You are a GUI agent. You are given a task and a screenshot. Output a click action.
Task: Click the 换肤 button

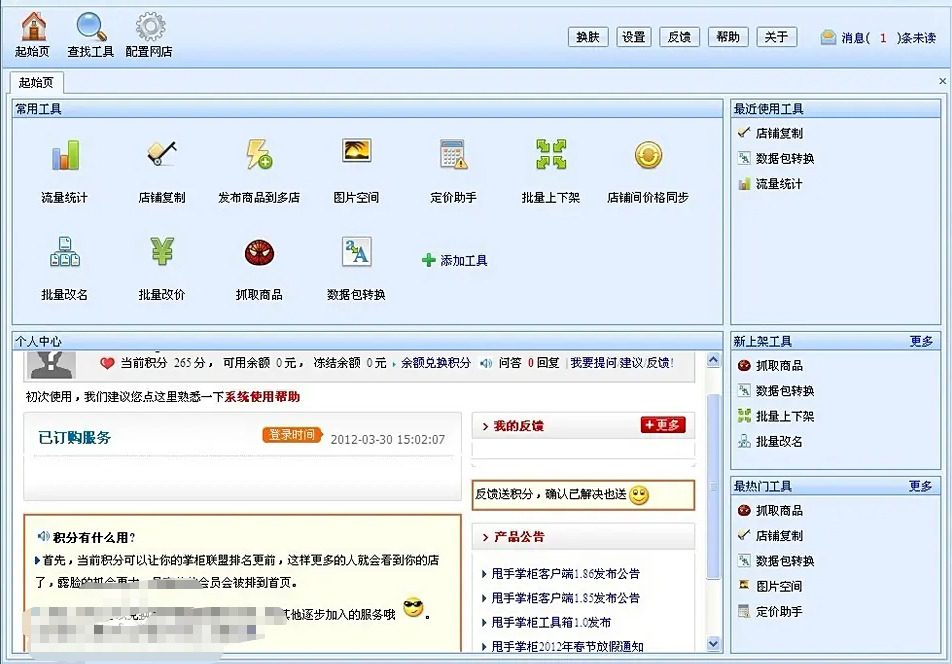pos(588,37)
